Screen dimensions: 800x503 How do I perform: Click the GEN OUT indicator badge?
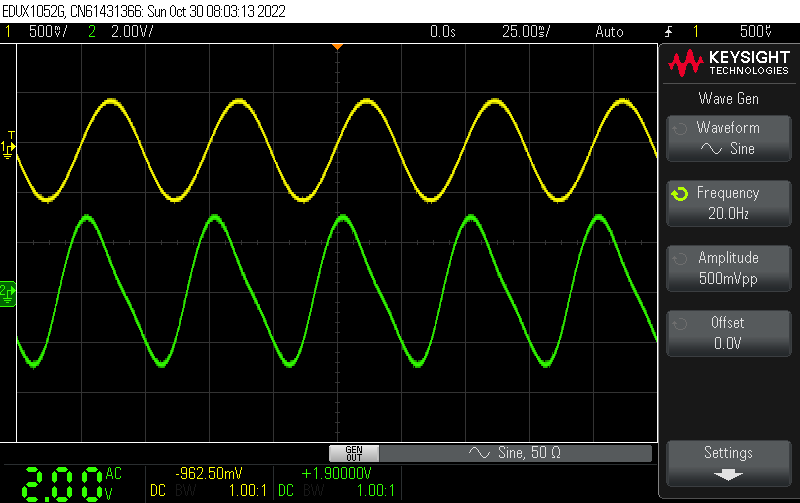point(354,453)
